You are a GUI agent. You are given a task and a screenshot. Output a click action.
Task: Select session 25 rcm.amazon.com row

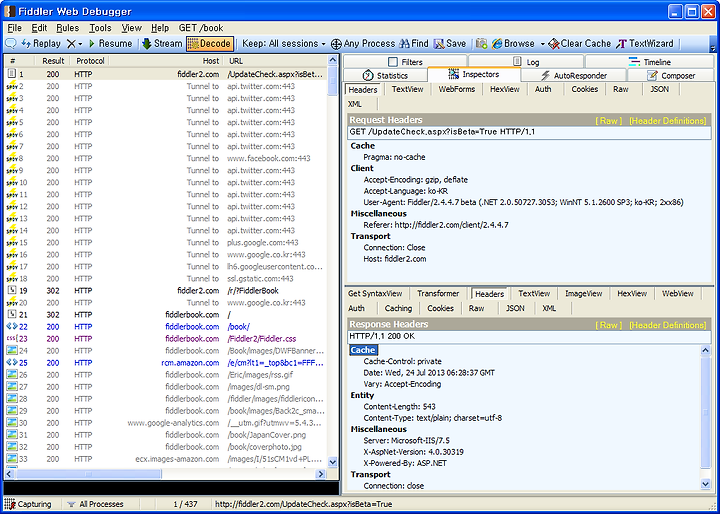click(x=166, y=363)
